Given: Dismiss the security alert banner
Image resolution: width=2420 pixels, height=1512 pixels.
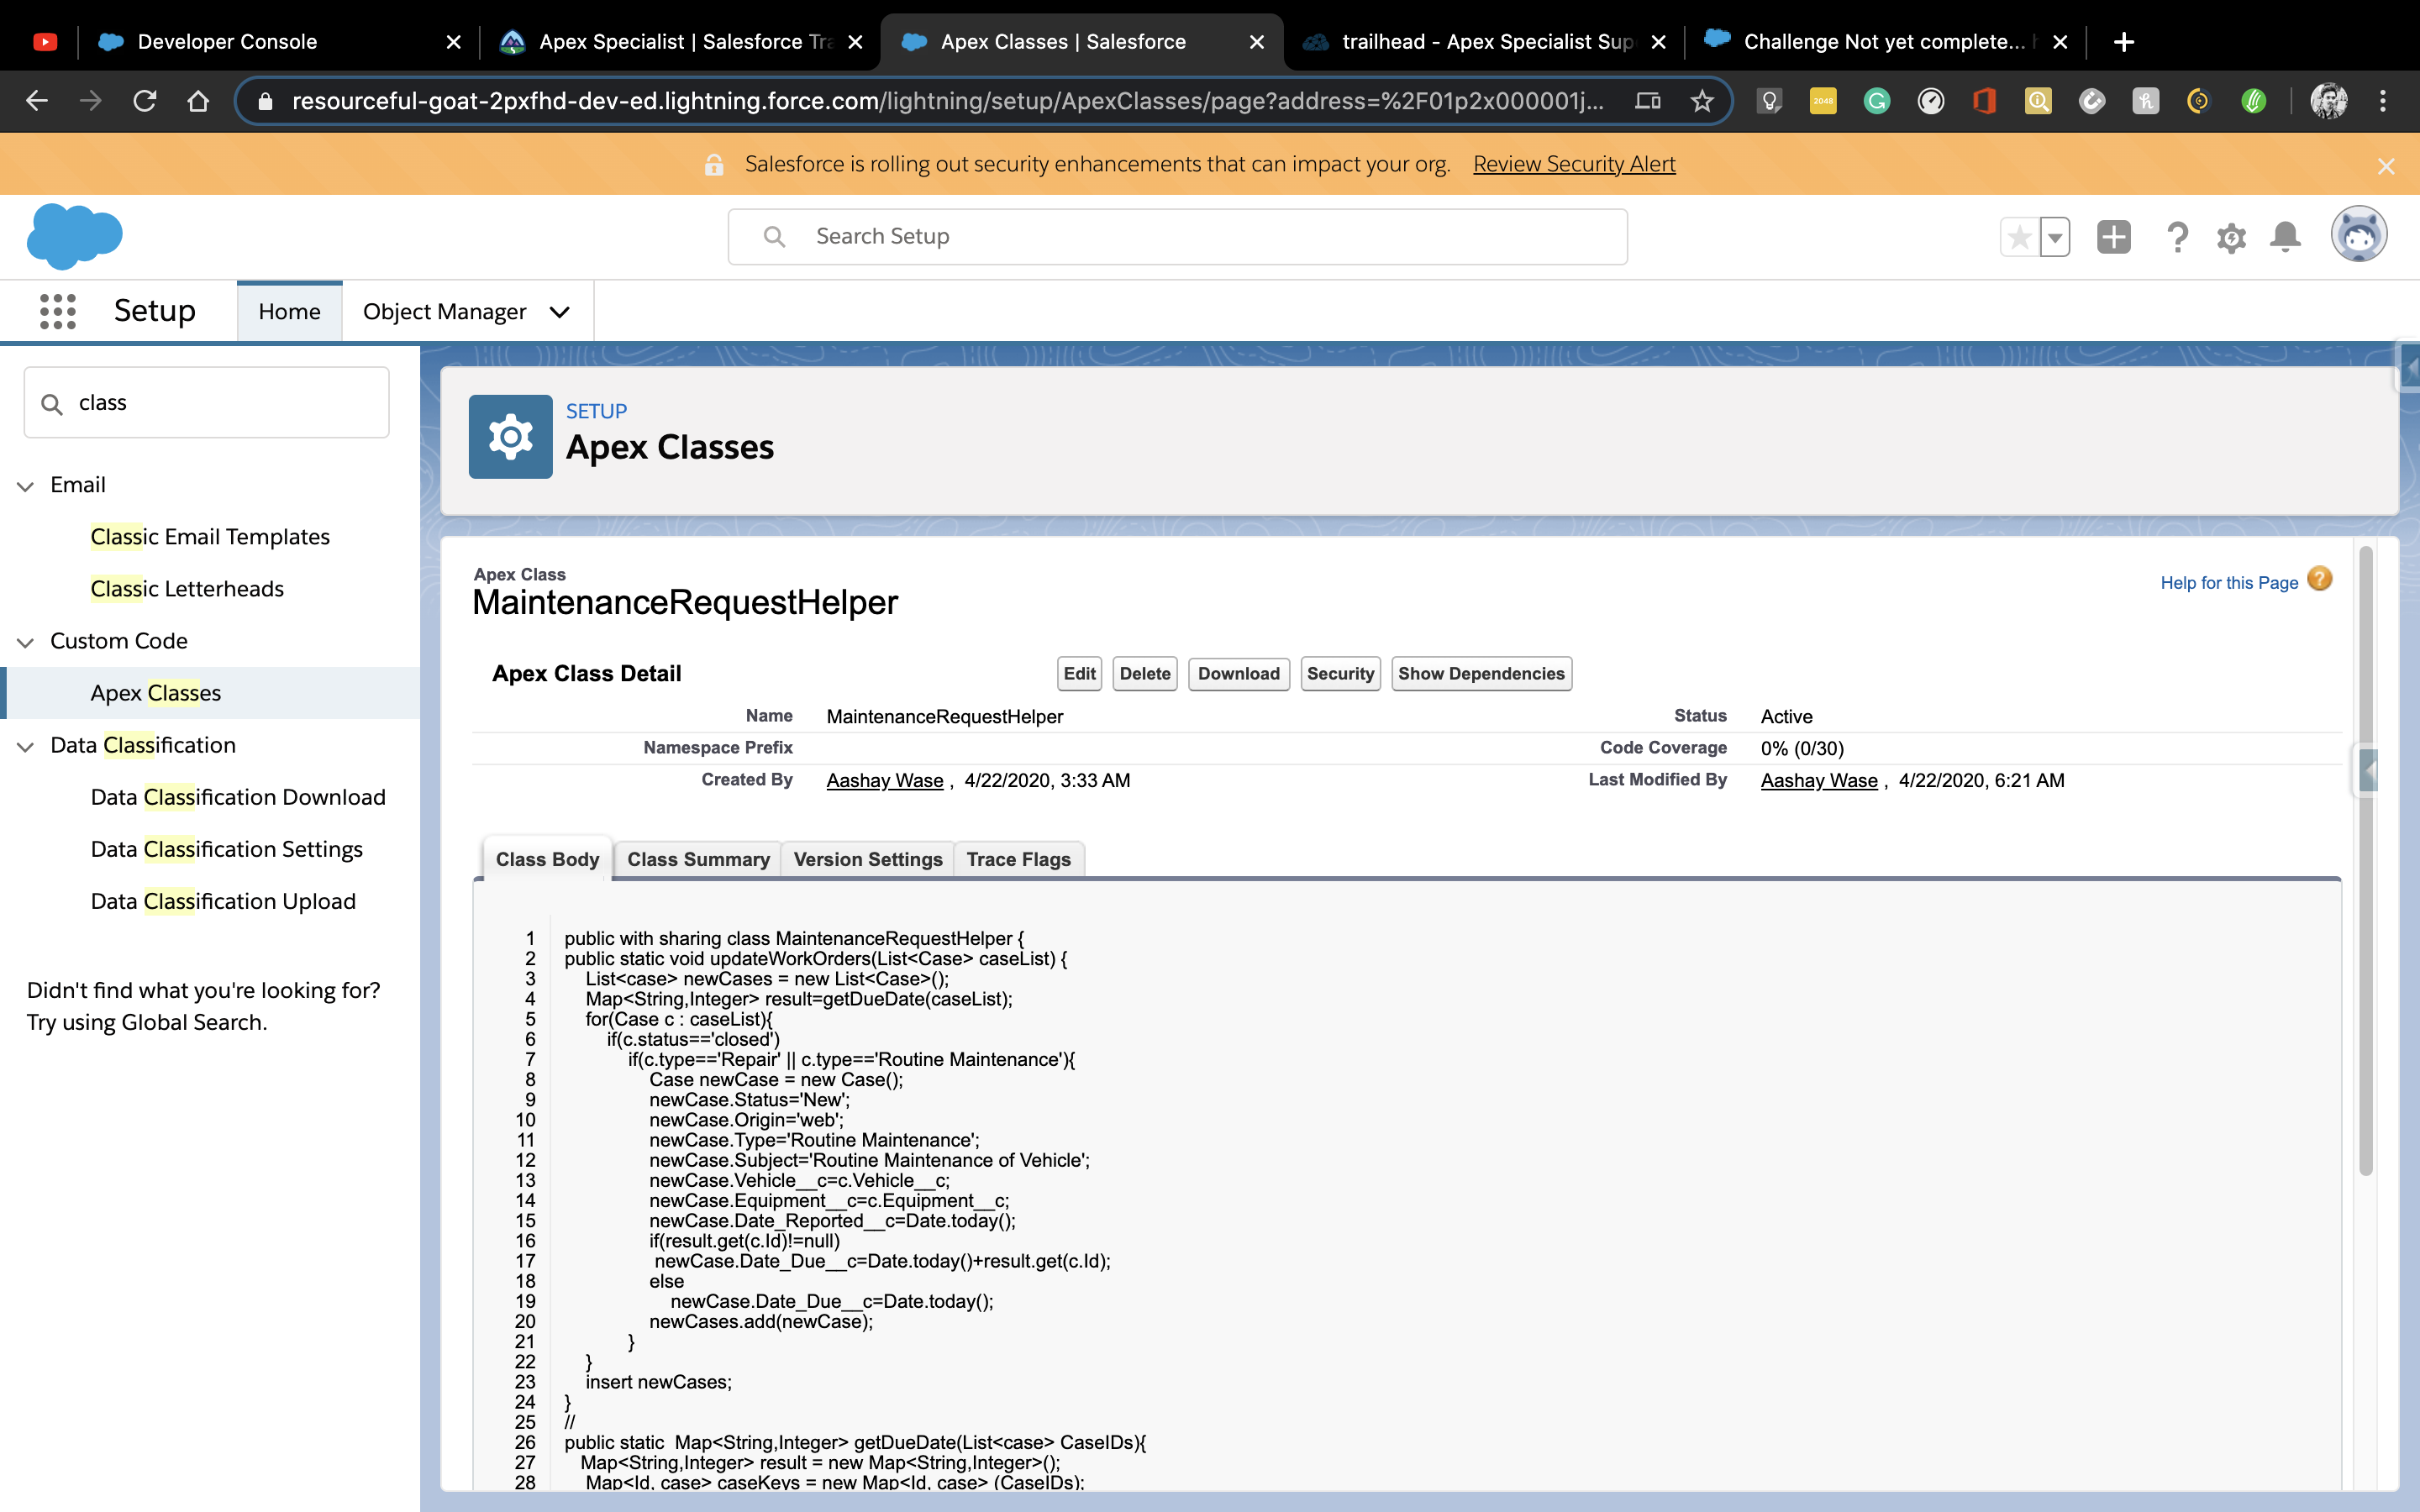Looking at the screenshot, I should point(2386,166).
